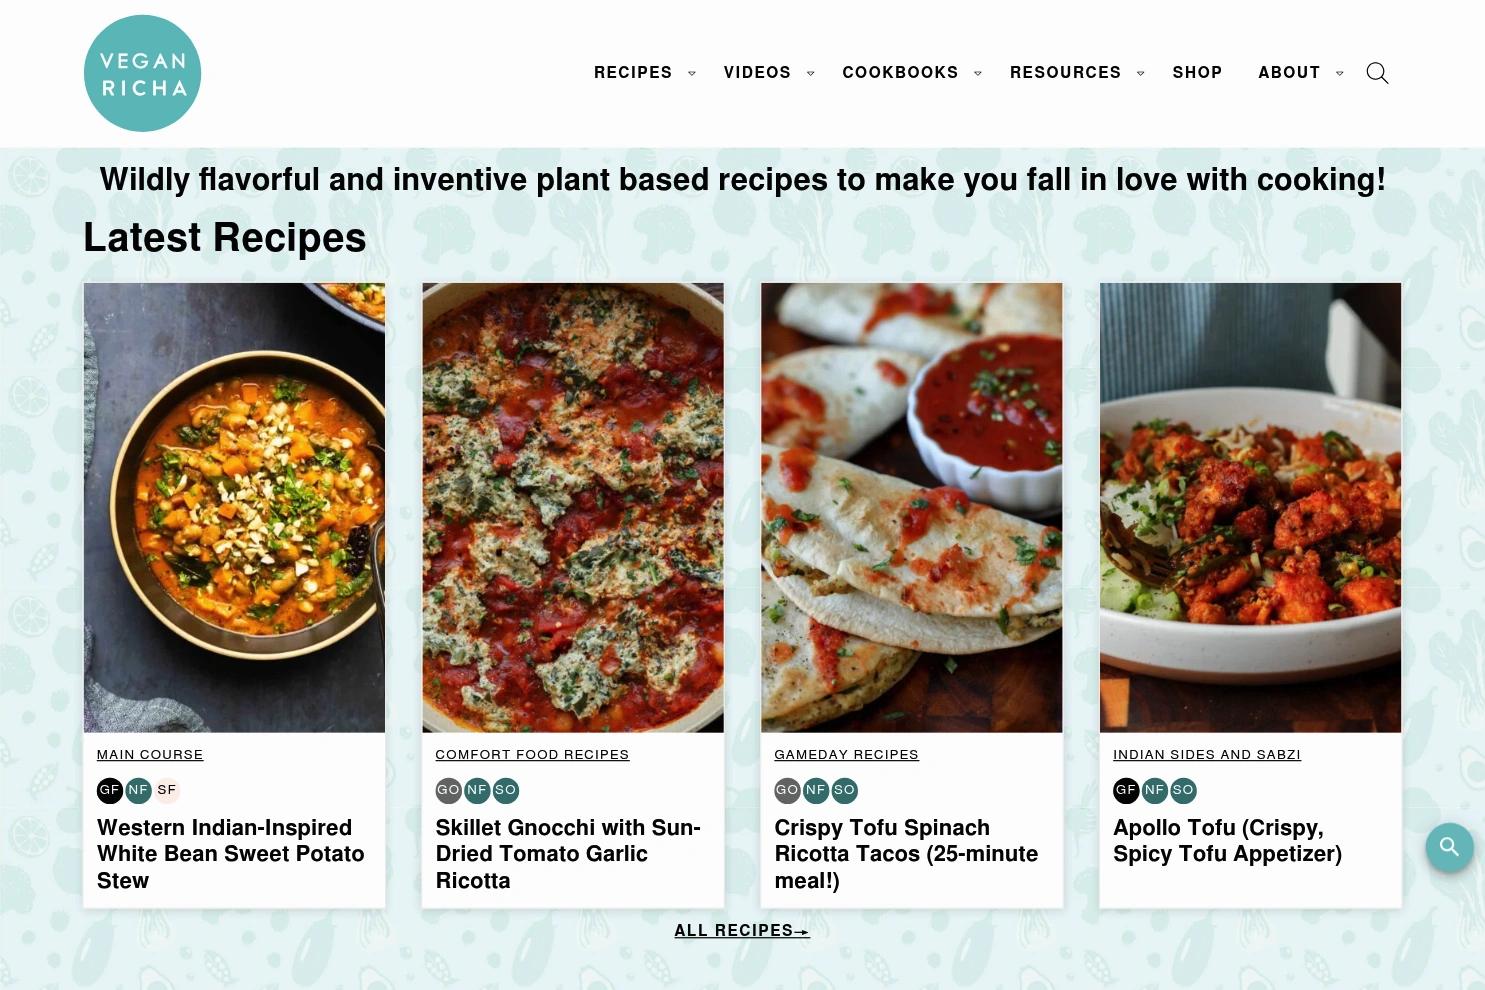Screen dimensions: 1485x990
Task: Open the Comfort Food Recipes category link
Action: tap(532, 755)
